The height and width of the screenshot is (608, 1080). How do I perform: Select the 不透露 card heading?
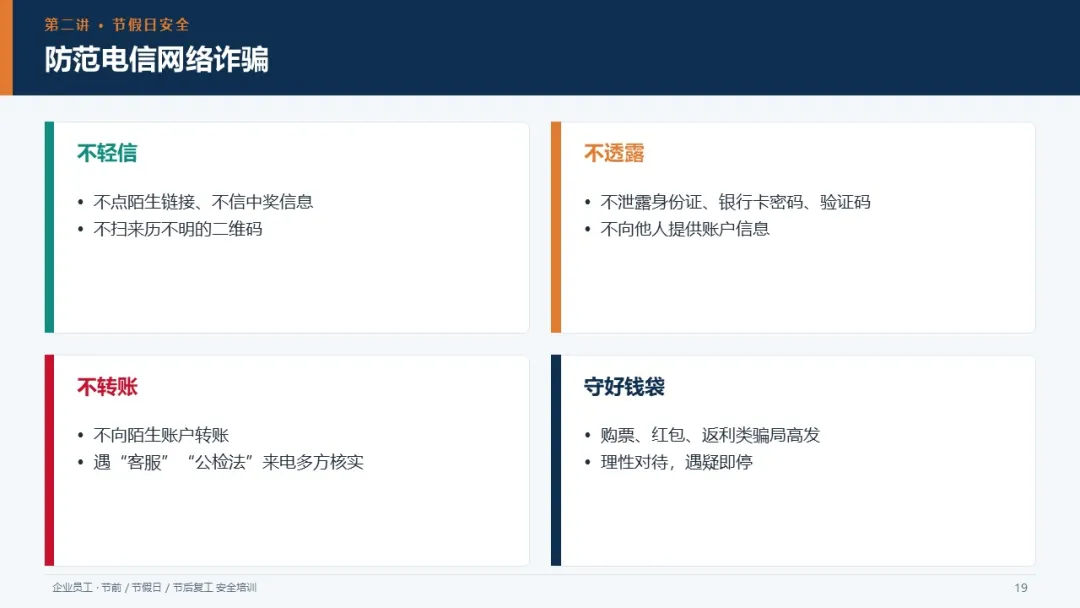coord(614,153)
